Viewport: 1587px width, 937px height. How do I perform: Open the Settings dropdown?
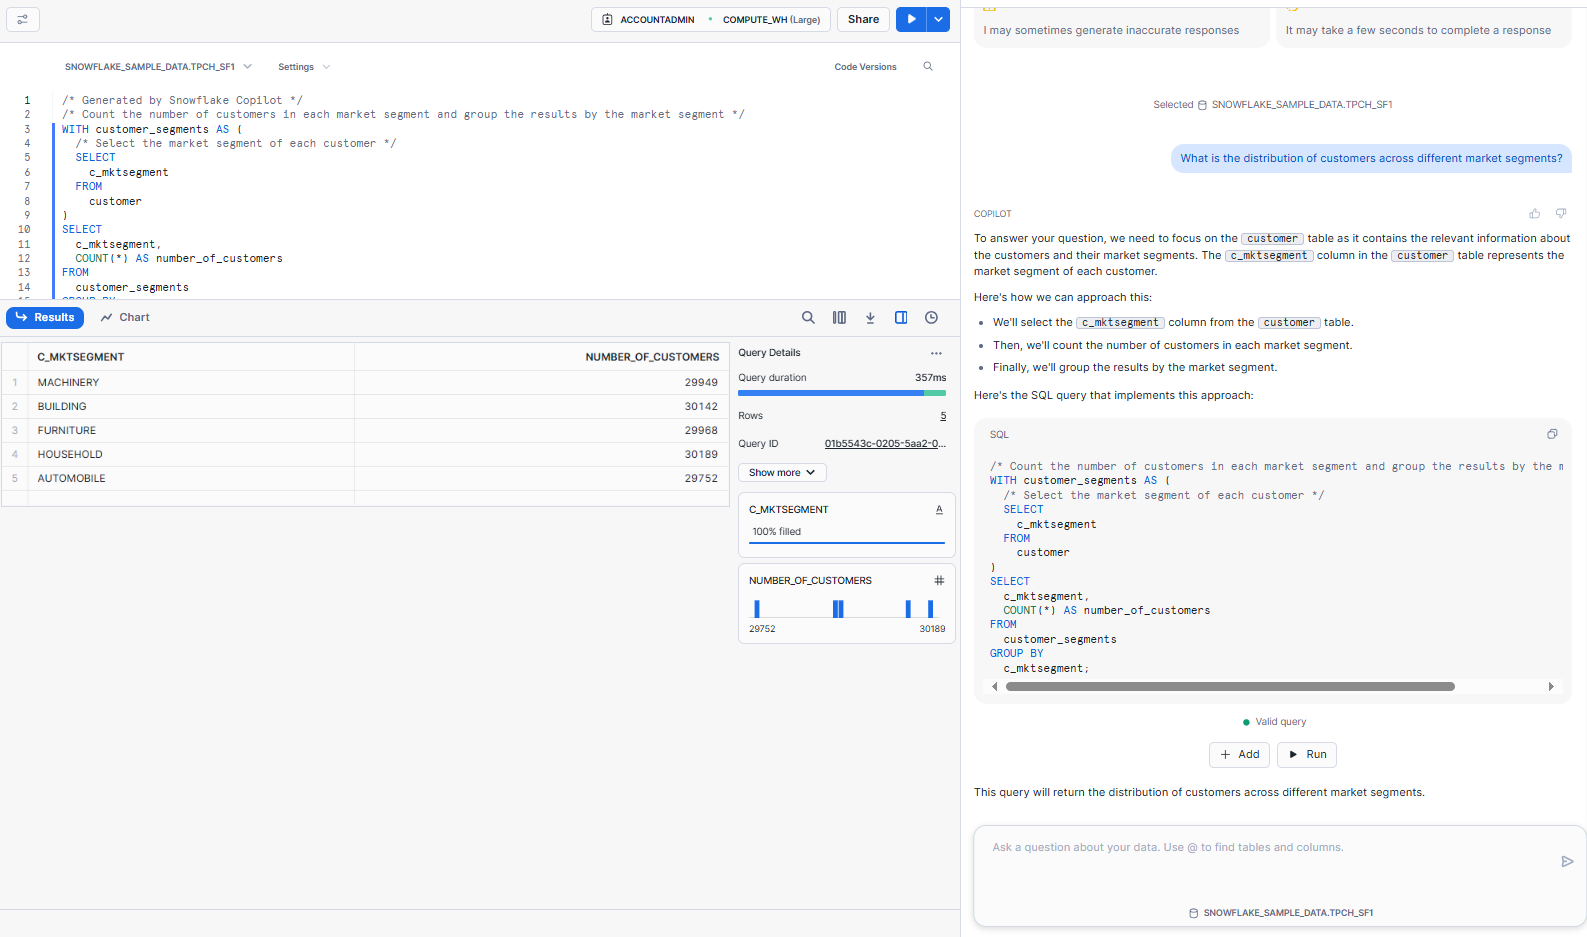303,67
